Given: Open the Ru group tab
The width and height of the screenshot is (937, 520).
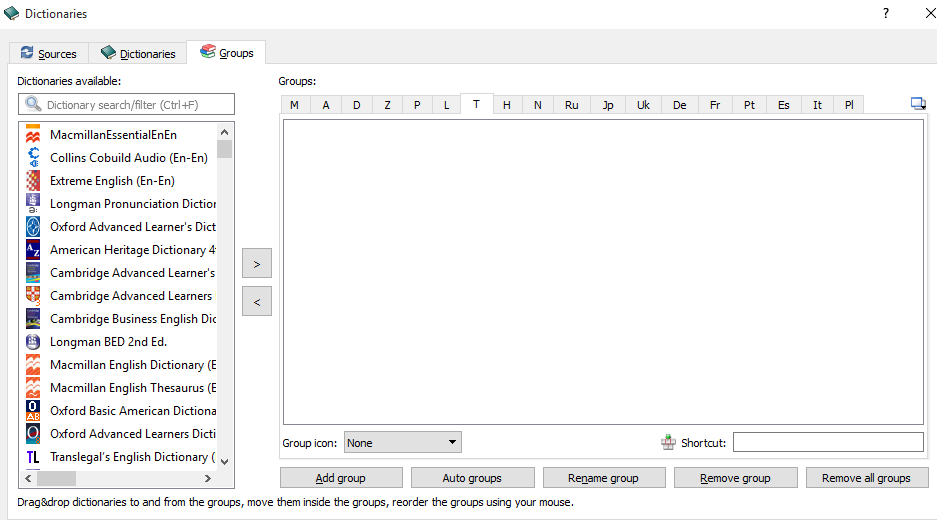Looking at the screenshot, I should (572, 105).
